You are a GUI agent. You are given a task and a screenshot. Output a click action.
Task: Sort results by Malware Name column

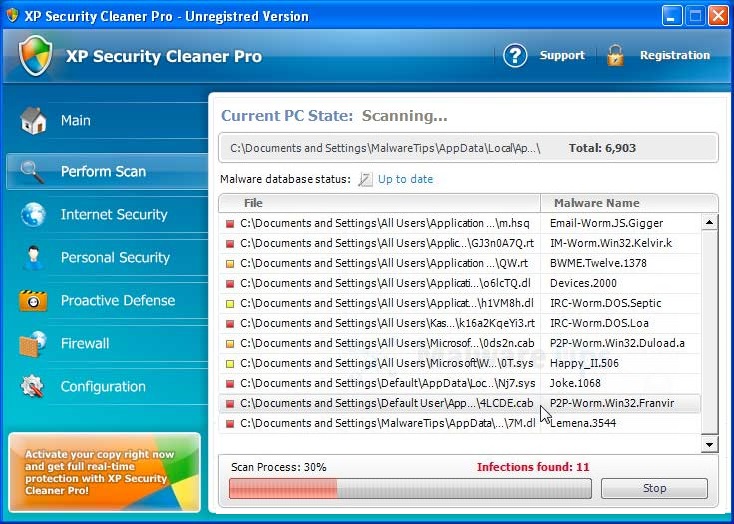click(596, 203)
